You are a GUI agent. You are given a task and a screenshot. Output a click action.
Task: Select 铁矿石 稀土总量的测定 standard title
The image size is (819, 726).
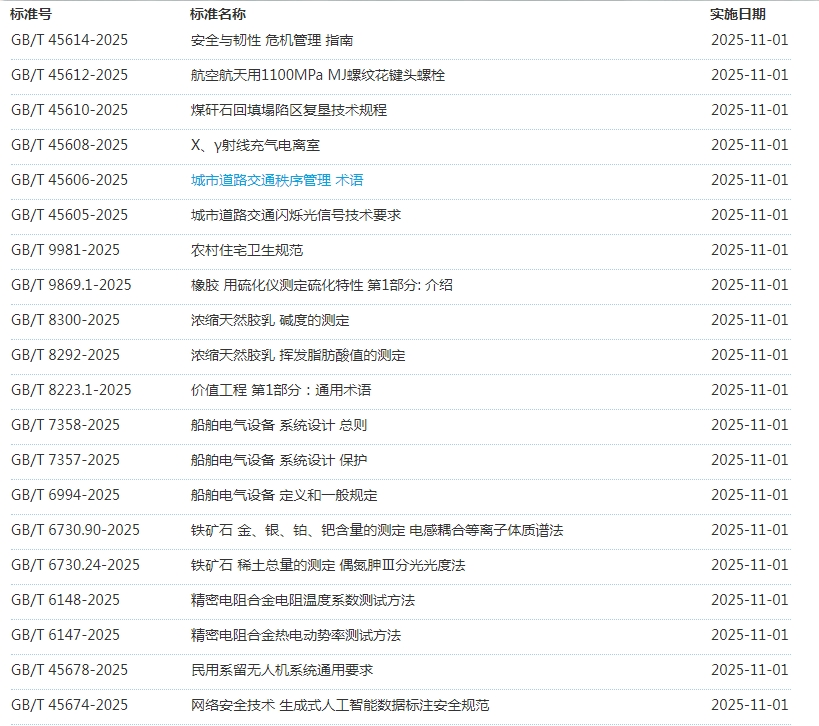pyautogui.click(x=328, y=565)
